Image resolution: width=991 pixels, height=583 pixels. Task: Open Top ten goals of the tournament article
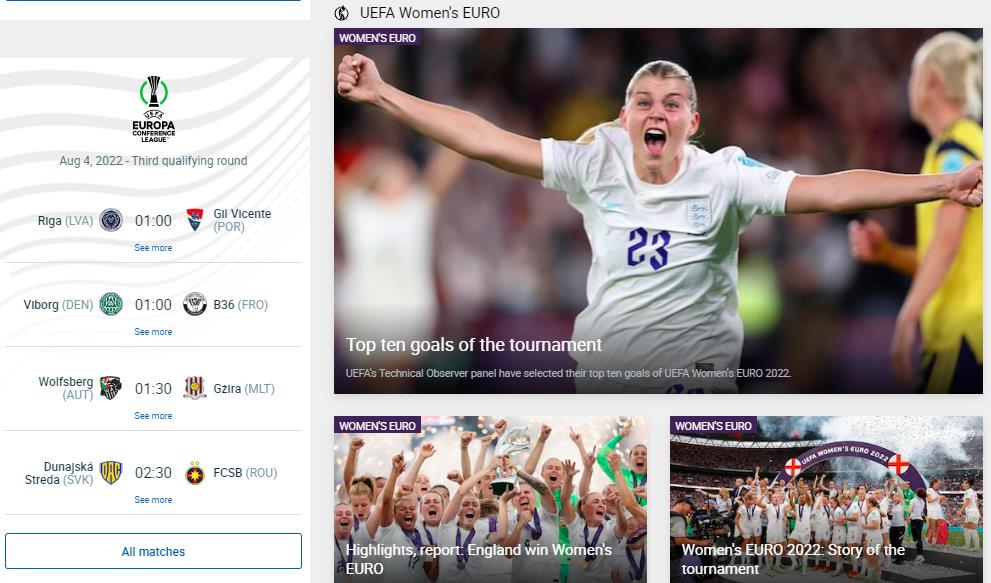[x=473, y=345]
